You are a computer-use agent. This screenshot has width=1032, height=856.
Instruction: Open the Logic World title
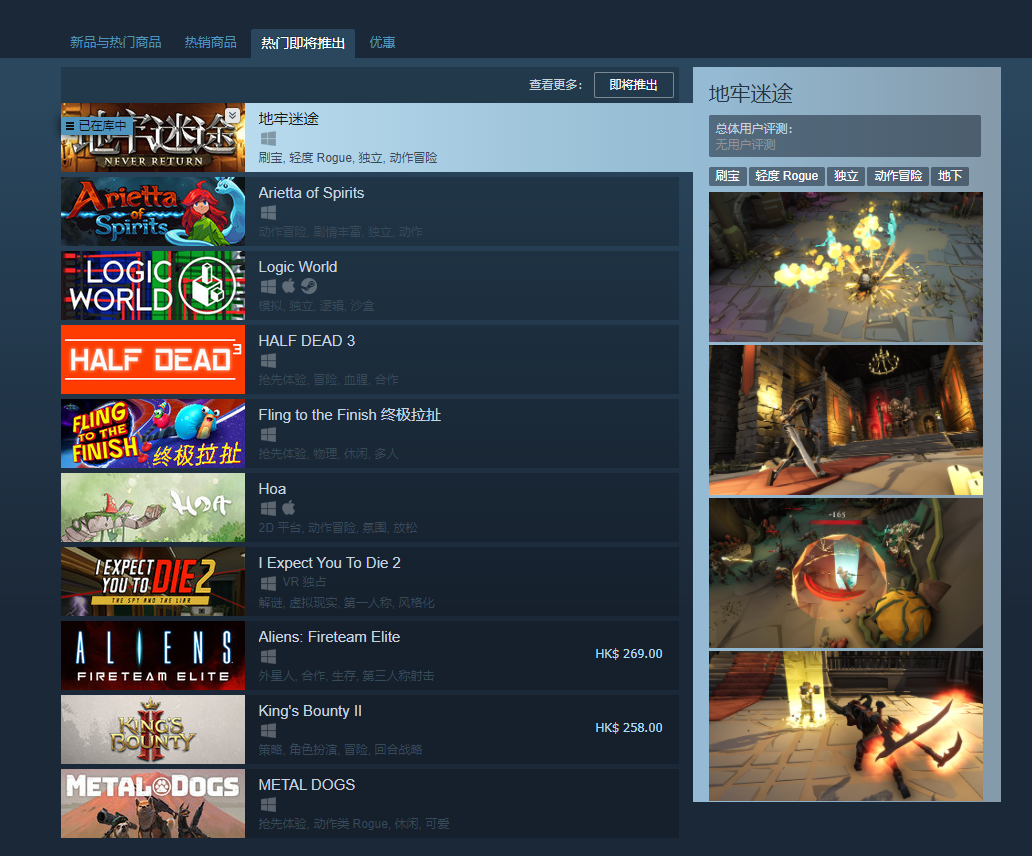pos(297,266)
